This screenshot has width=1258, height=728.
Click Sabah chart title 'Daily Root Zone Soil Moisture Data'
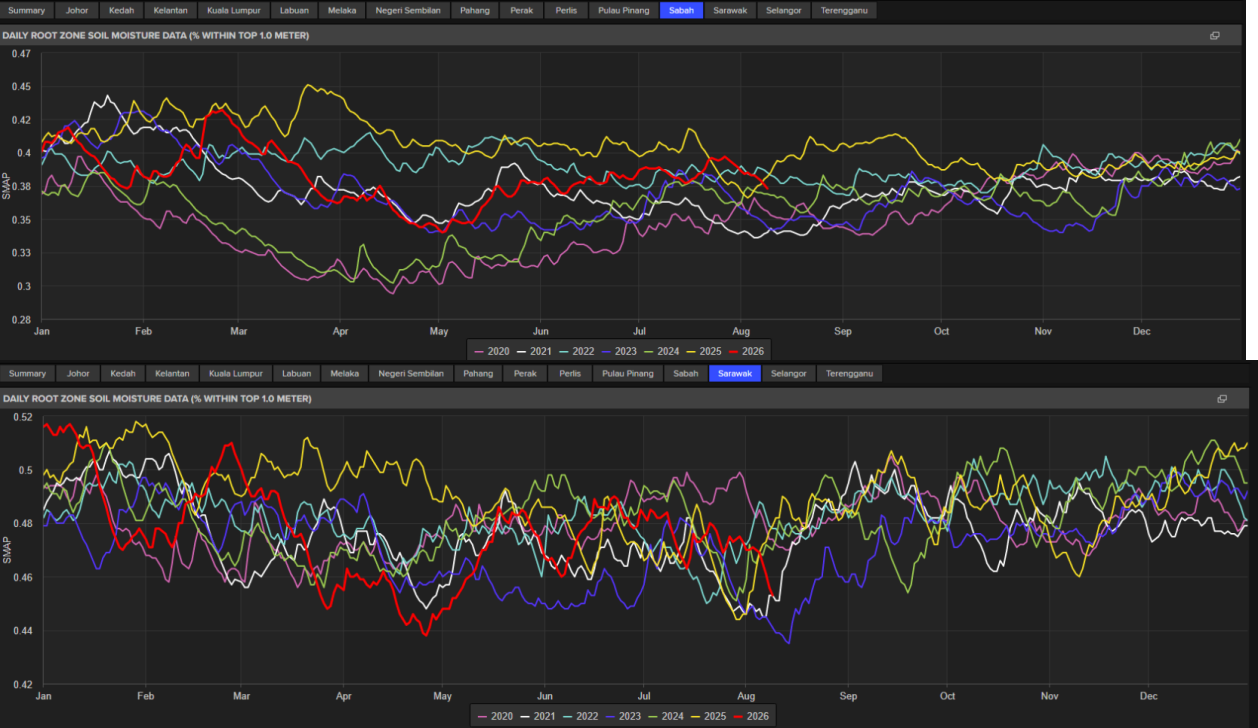pos(155,36)
